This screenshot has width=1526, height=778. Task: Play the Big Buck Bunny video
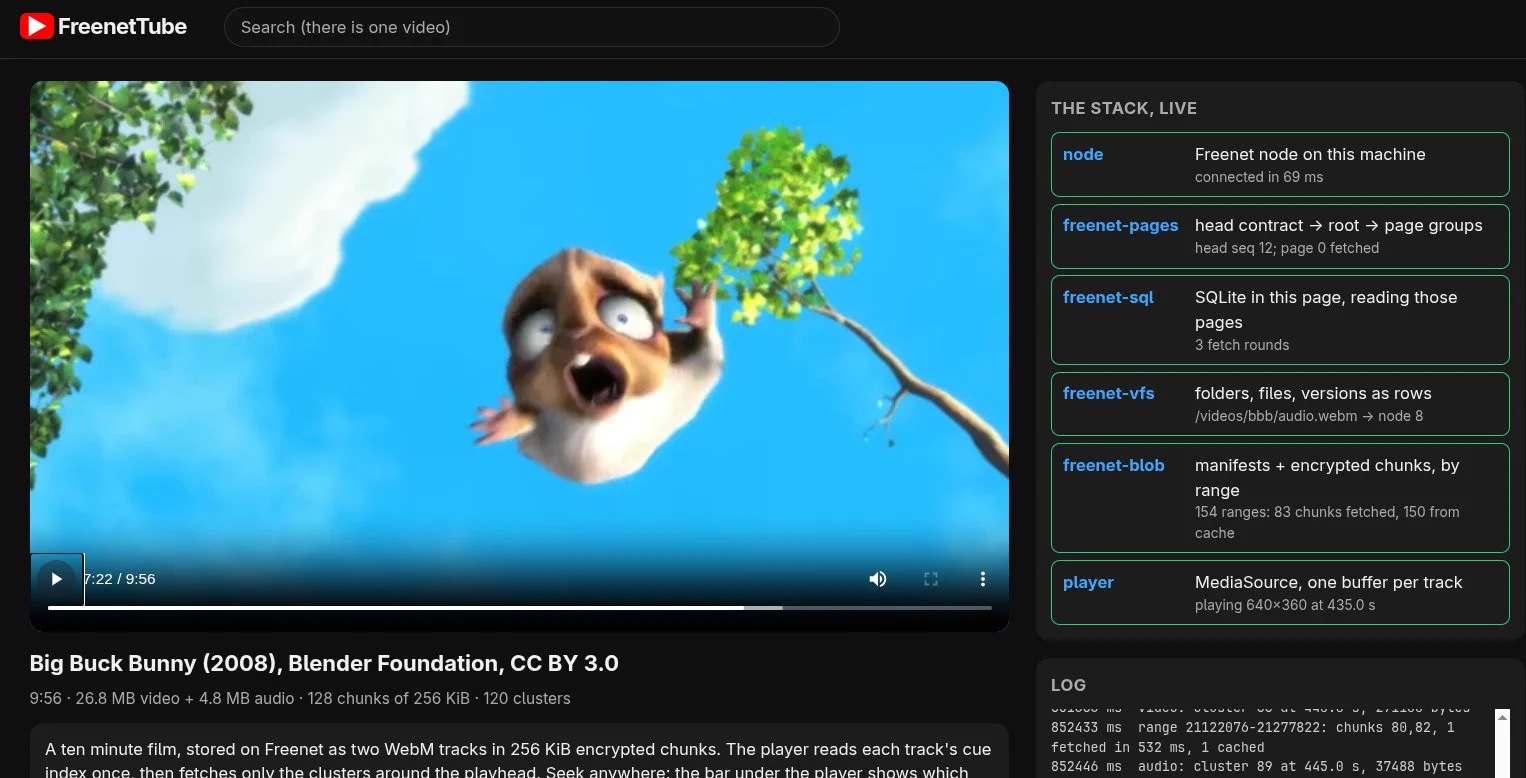coord(56,579)
